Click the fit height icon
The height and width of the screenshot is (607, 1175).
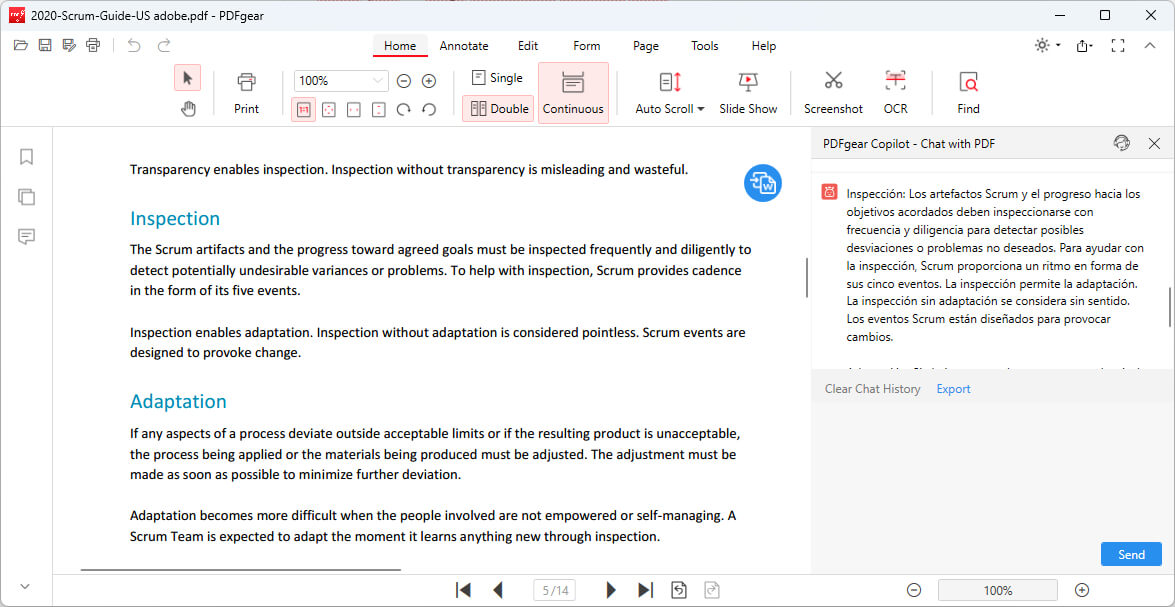[x=378, y=109]
